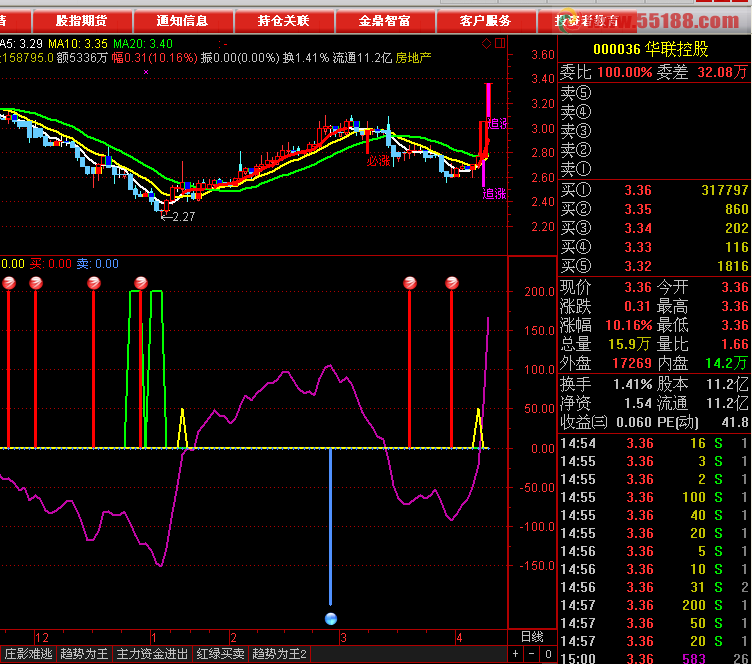Click the panel layout icon above the chart

point(500,44)
